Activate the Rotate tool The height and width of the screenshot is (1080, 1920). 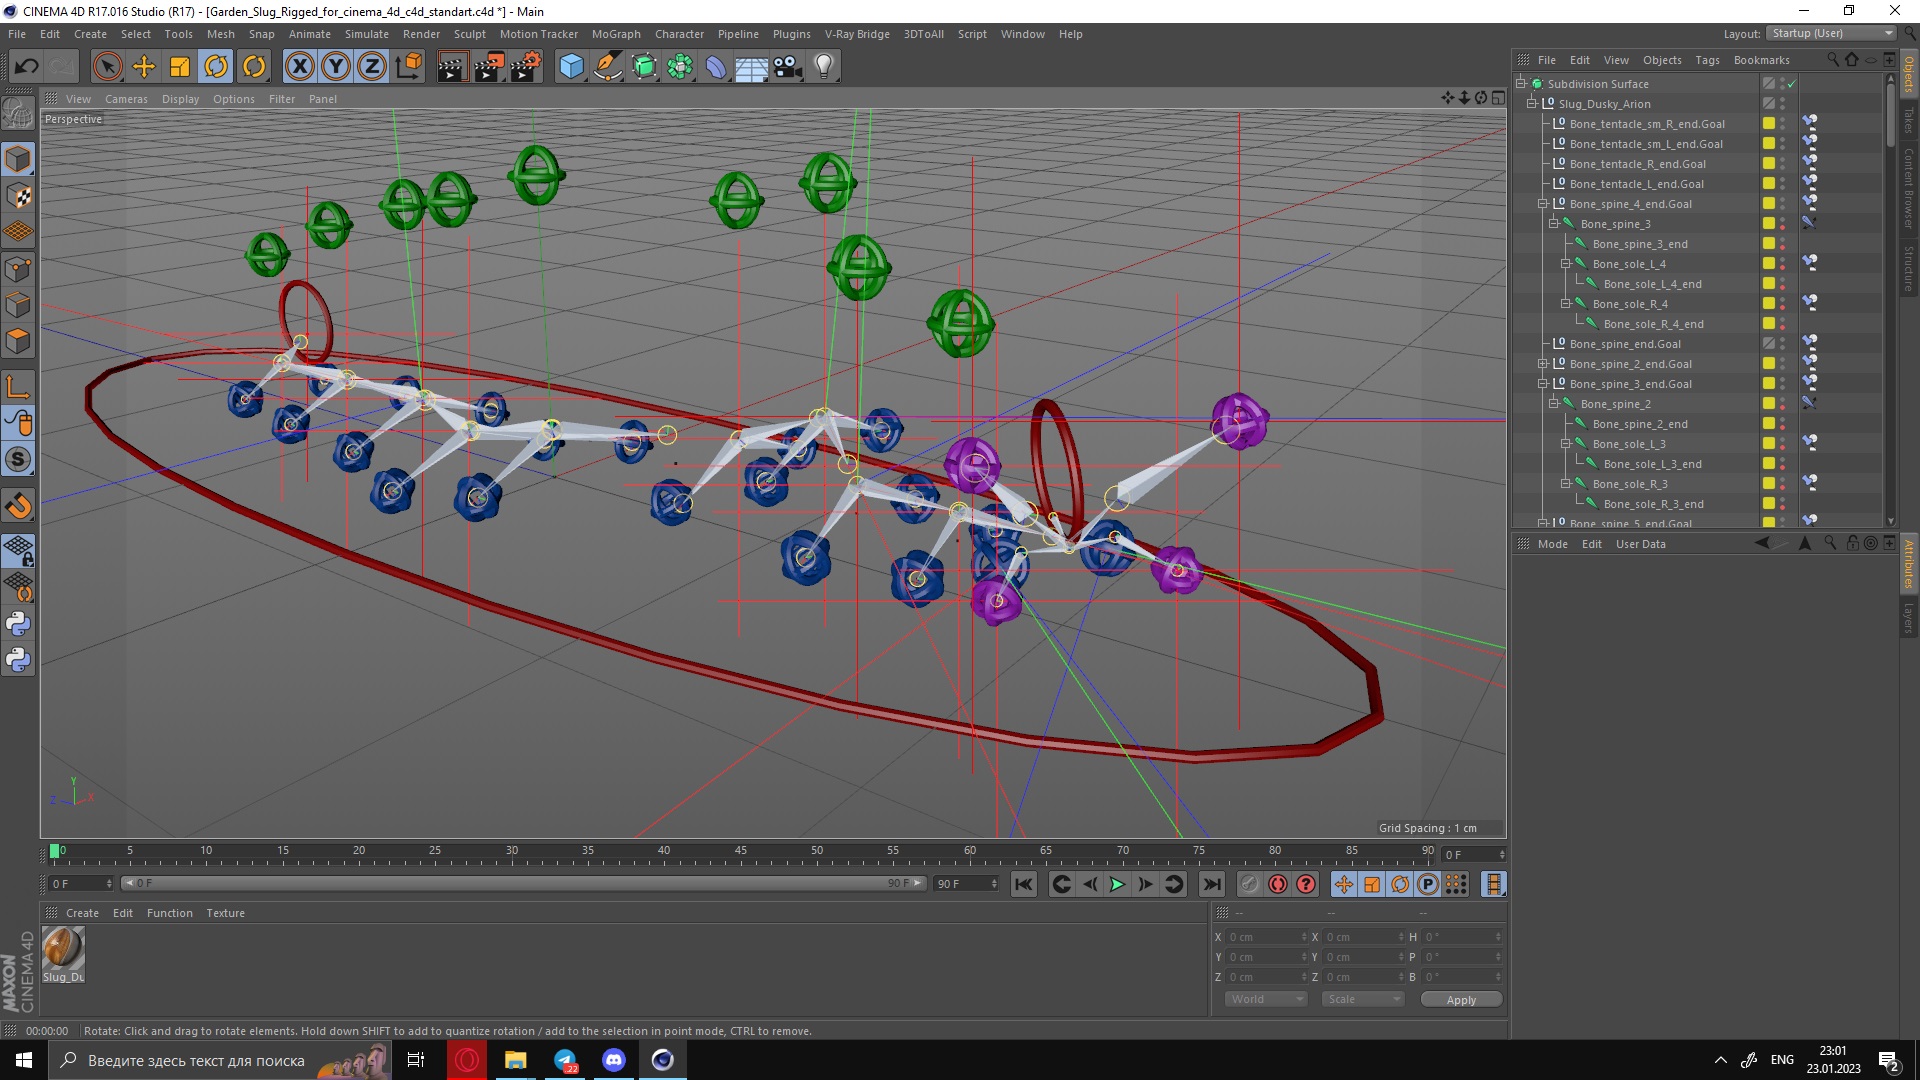click(217, 67)
